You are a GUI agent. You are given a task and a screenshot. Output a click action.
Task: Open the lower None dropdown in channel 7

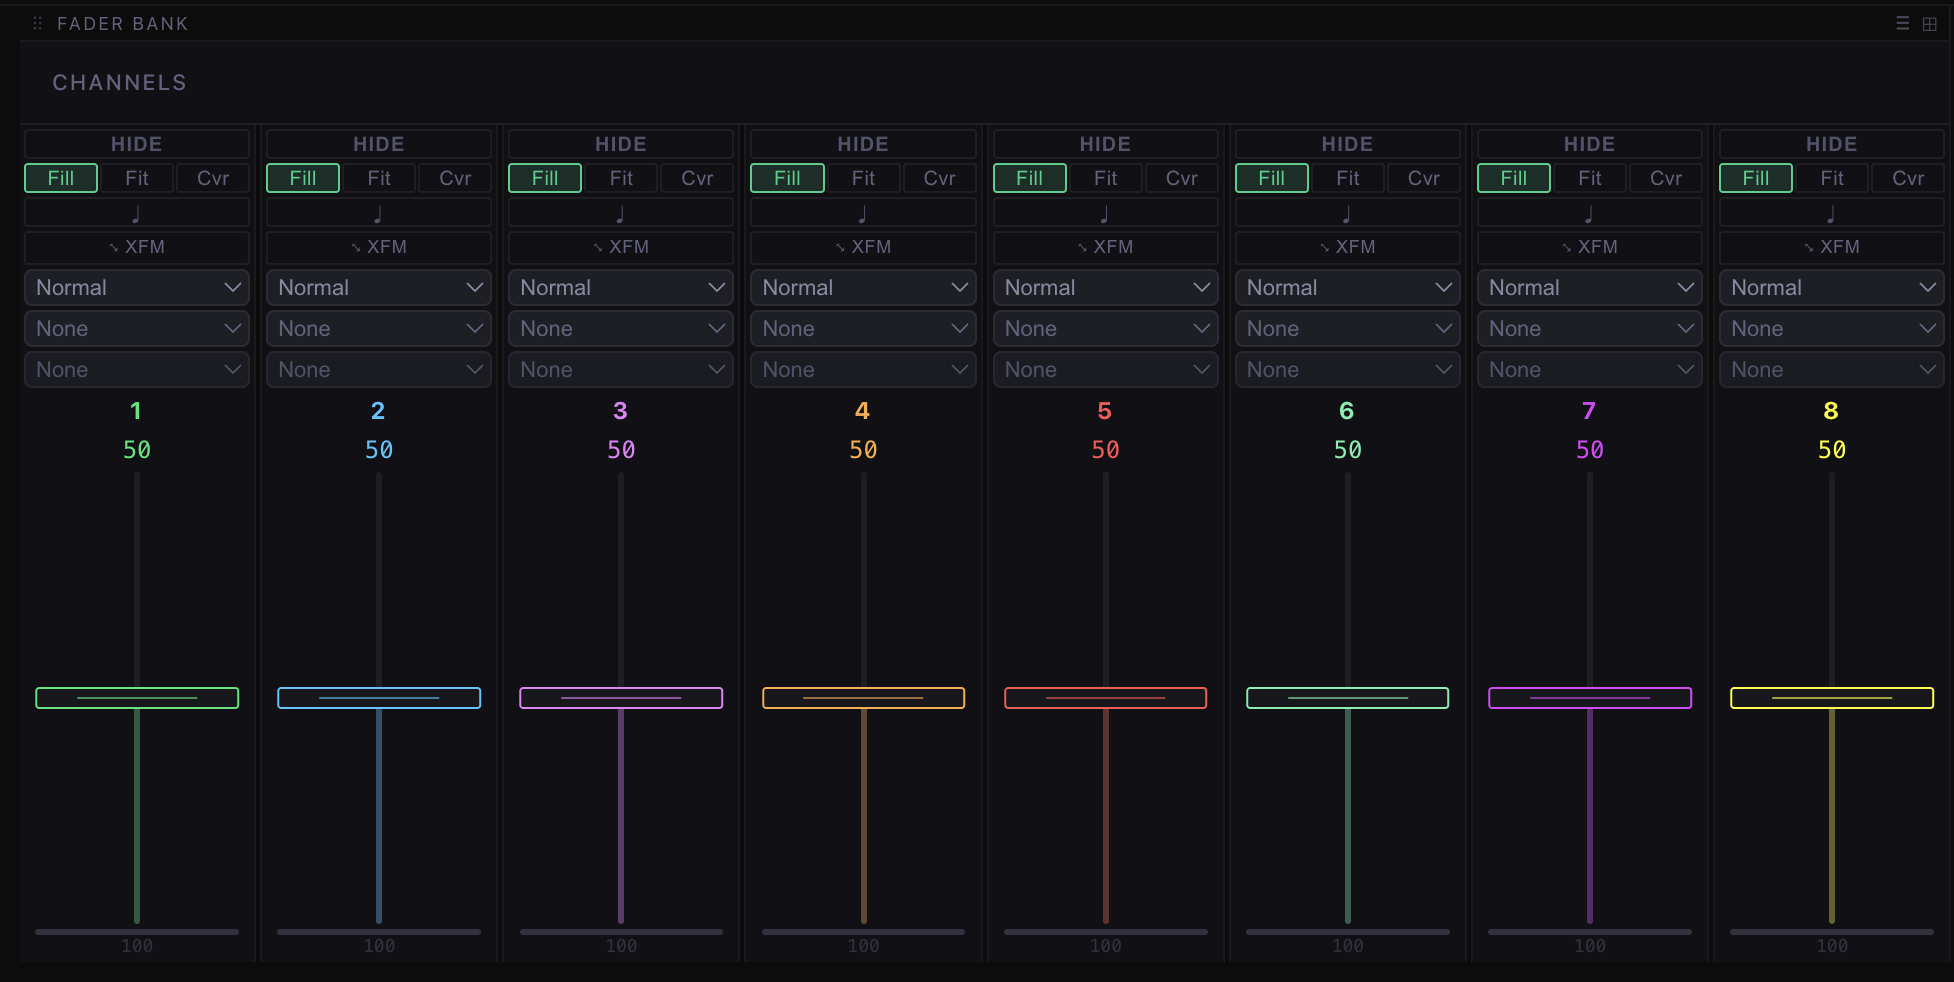tap(1589, 370)
